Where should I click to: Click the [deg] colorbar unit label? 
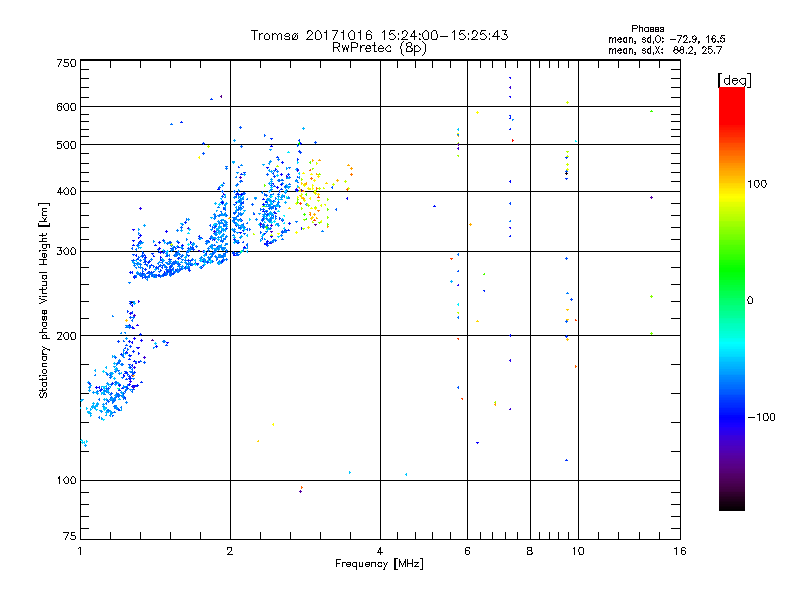(734, 79)
